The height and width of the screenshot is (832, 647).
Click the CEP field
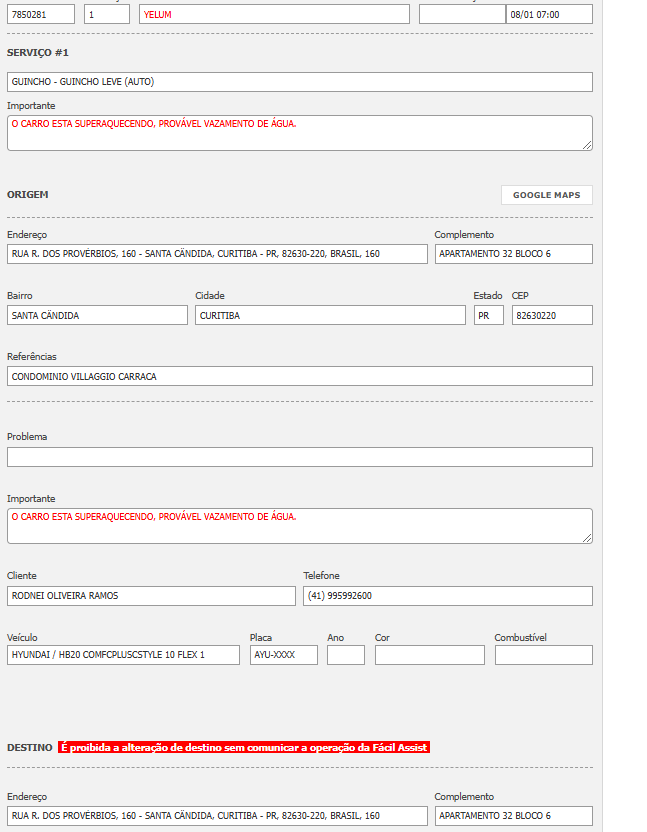(552, 315)
